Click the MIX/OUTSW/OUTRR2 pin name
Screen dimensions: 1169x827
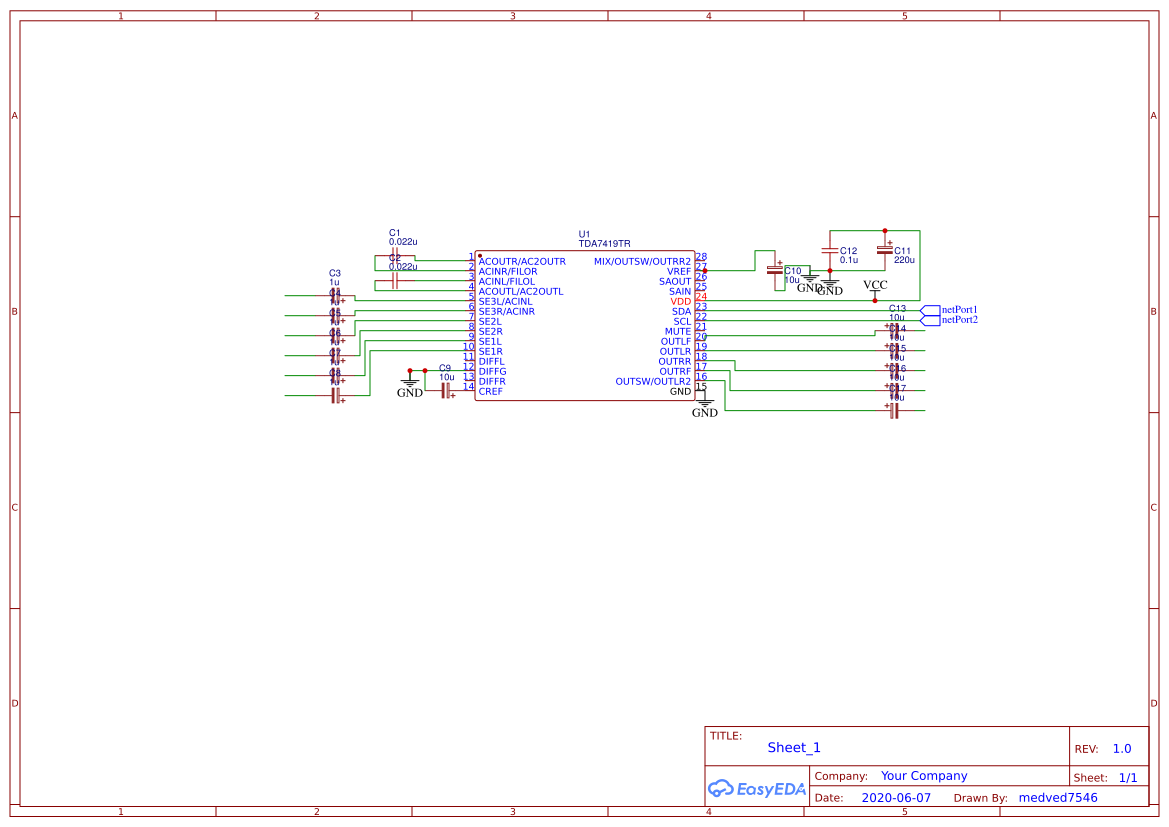tap(644, 261)
